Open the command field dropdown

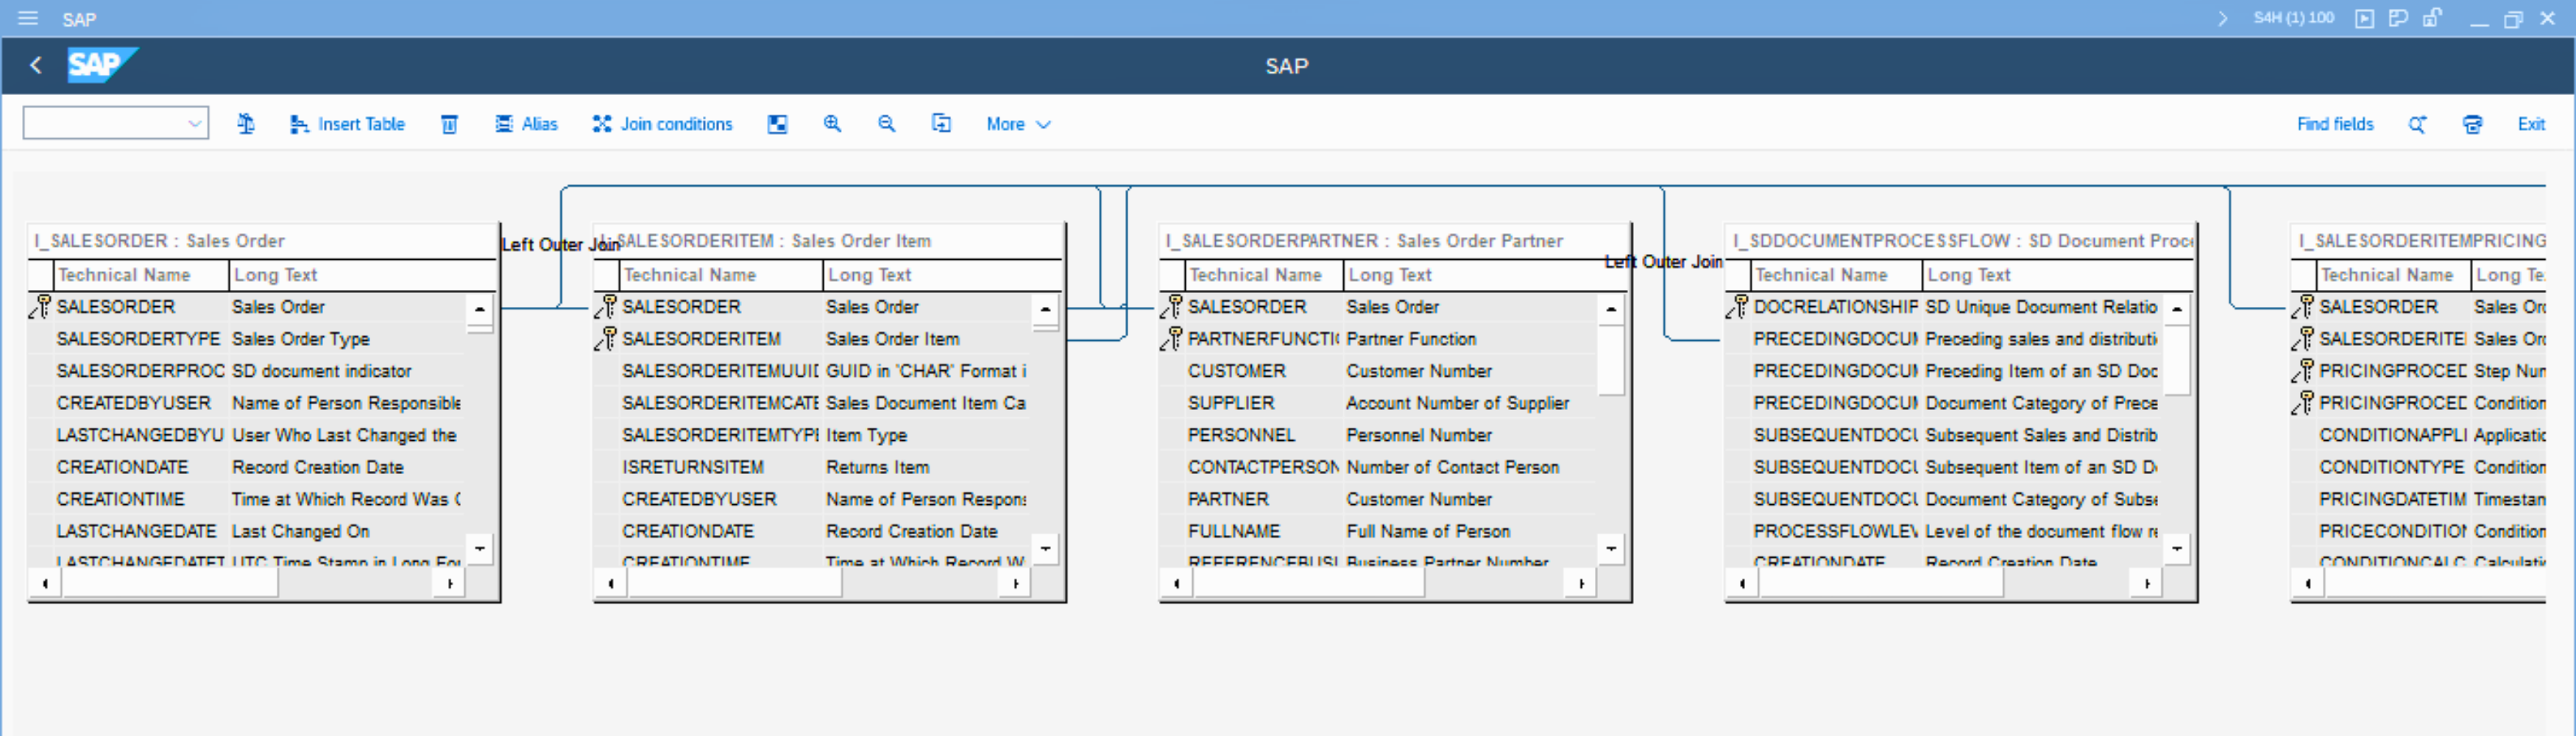pos(194,124)
